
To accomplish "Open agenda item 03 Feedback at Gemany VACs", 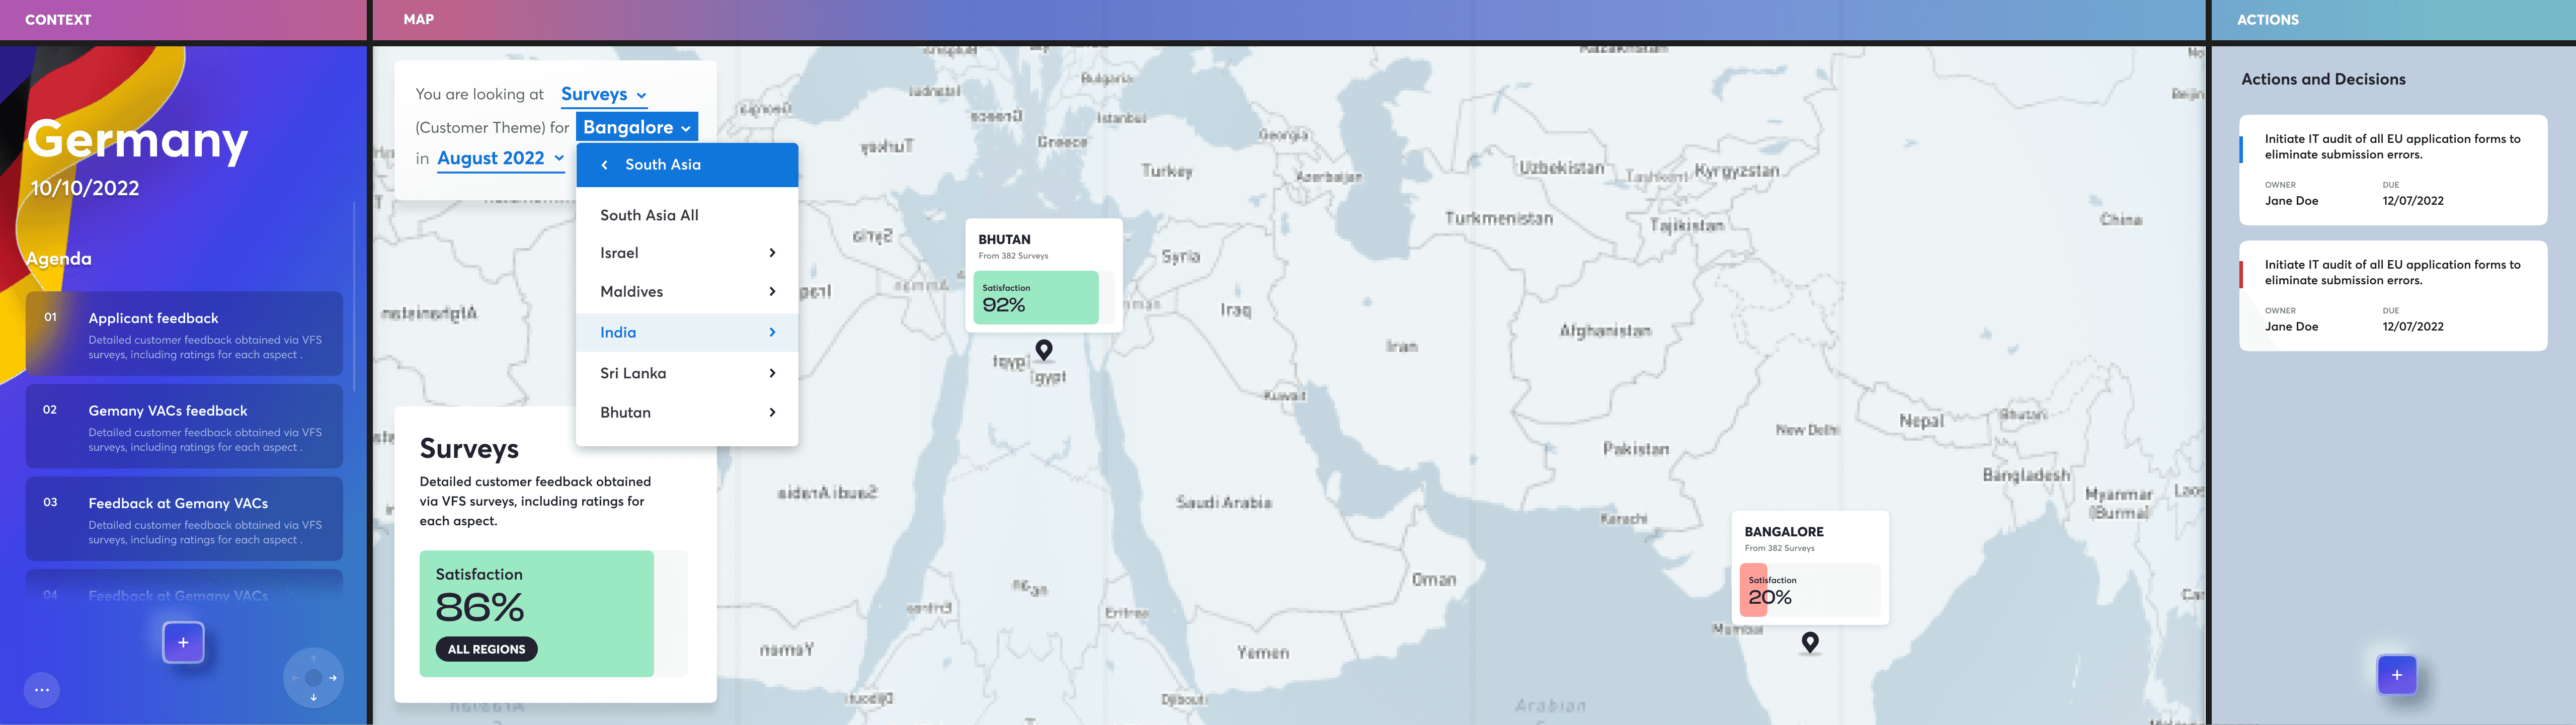I will point(184,519).
